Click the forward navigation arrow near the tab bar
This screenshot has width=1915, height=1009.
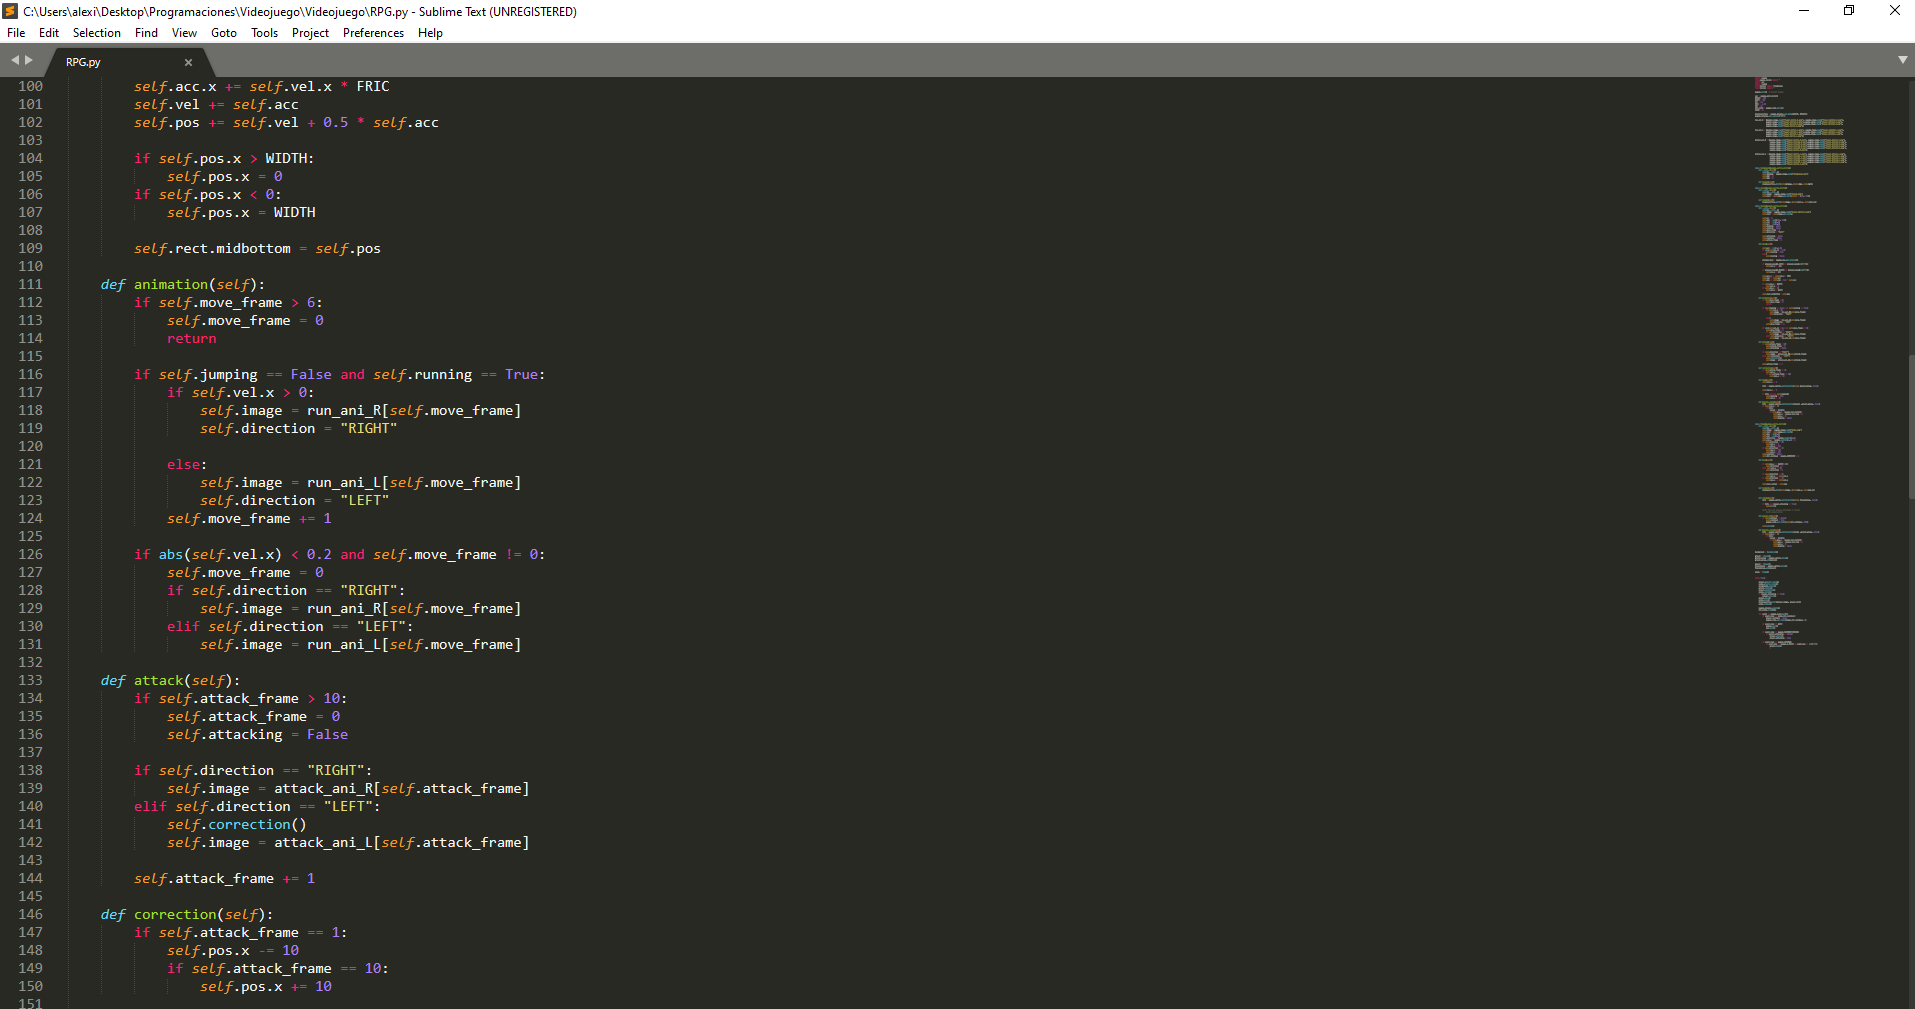(27, 60)
